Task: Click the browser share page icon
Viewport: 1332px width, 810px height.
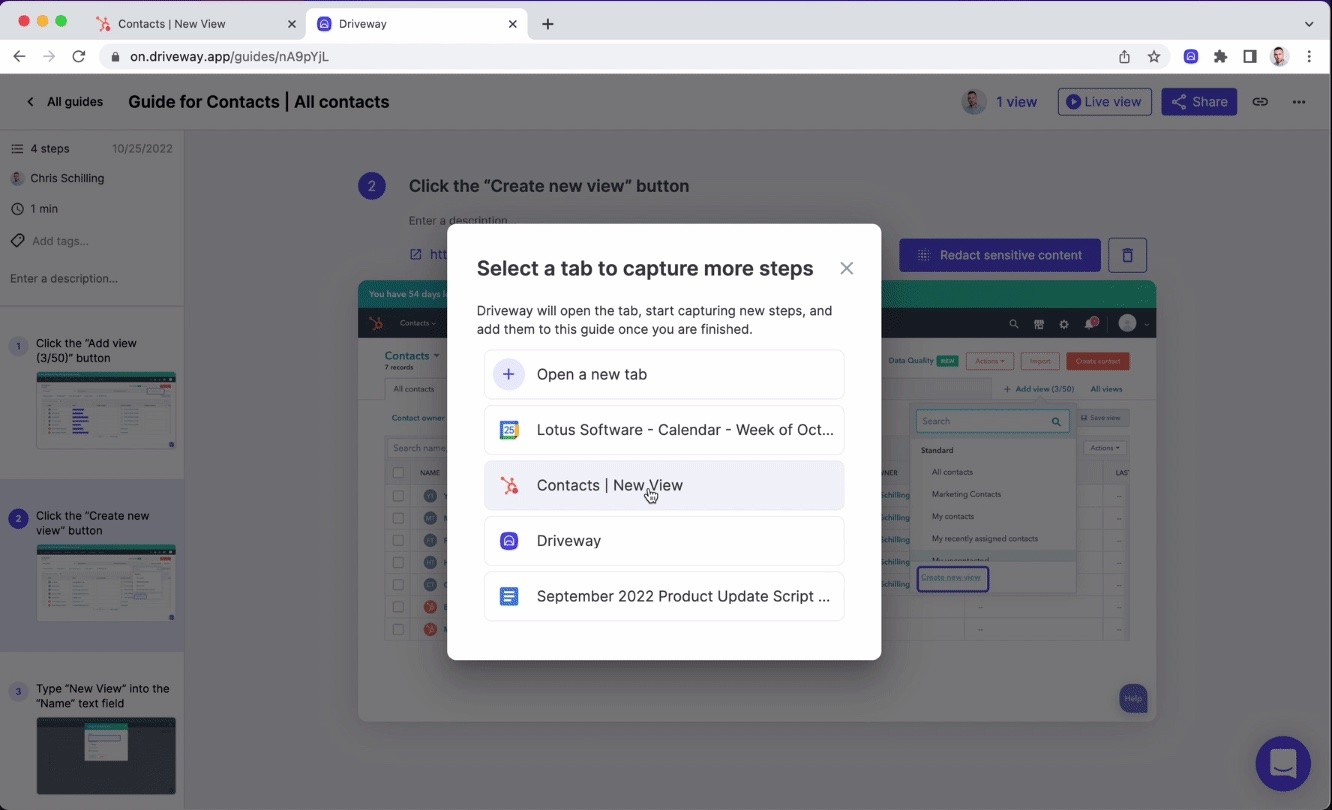Action: pyautogui.click(x=1124, y=57)
